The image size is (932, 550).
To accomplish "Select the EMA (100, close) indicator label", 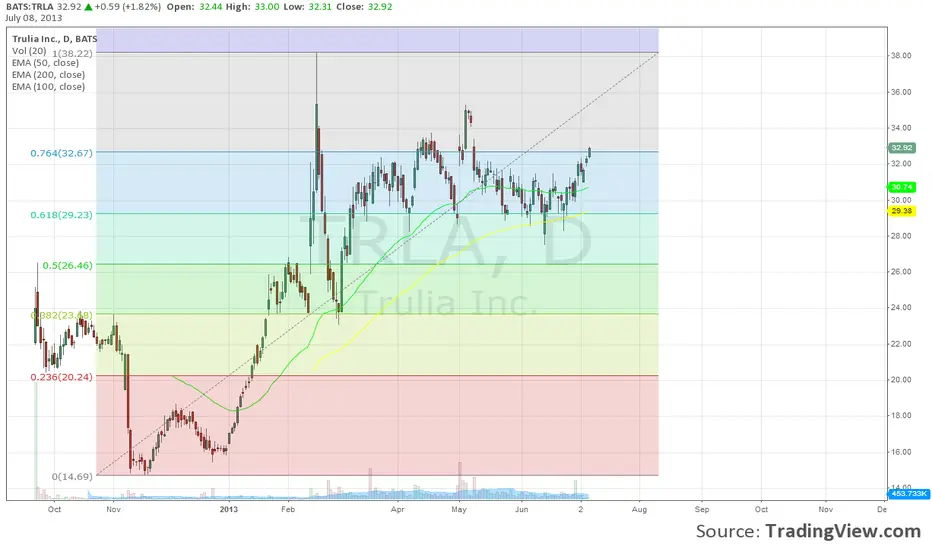I will [x=48, y=87].
